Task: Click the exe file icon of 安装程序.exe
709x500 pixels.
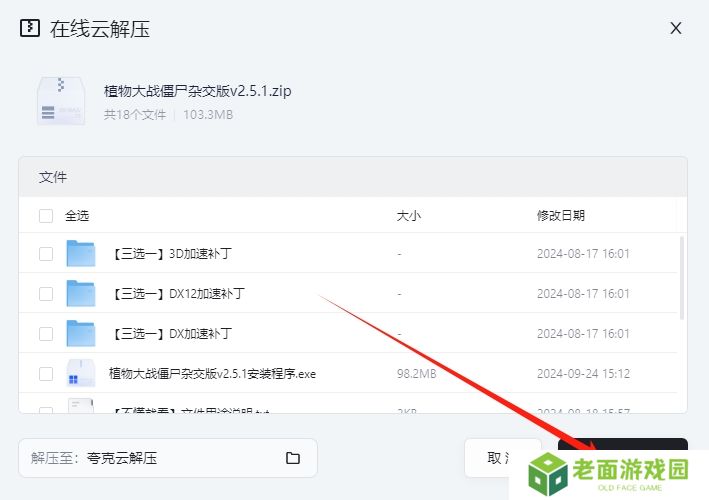Action: coord(80,373)
